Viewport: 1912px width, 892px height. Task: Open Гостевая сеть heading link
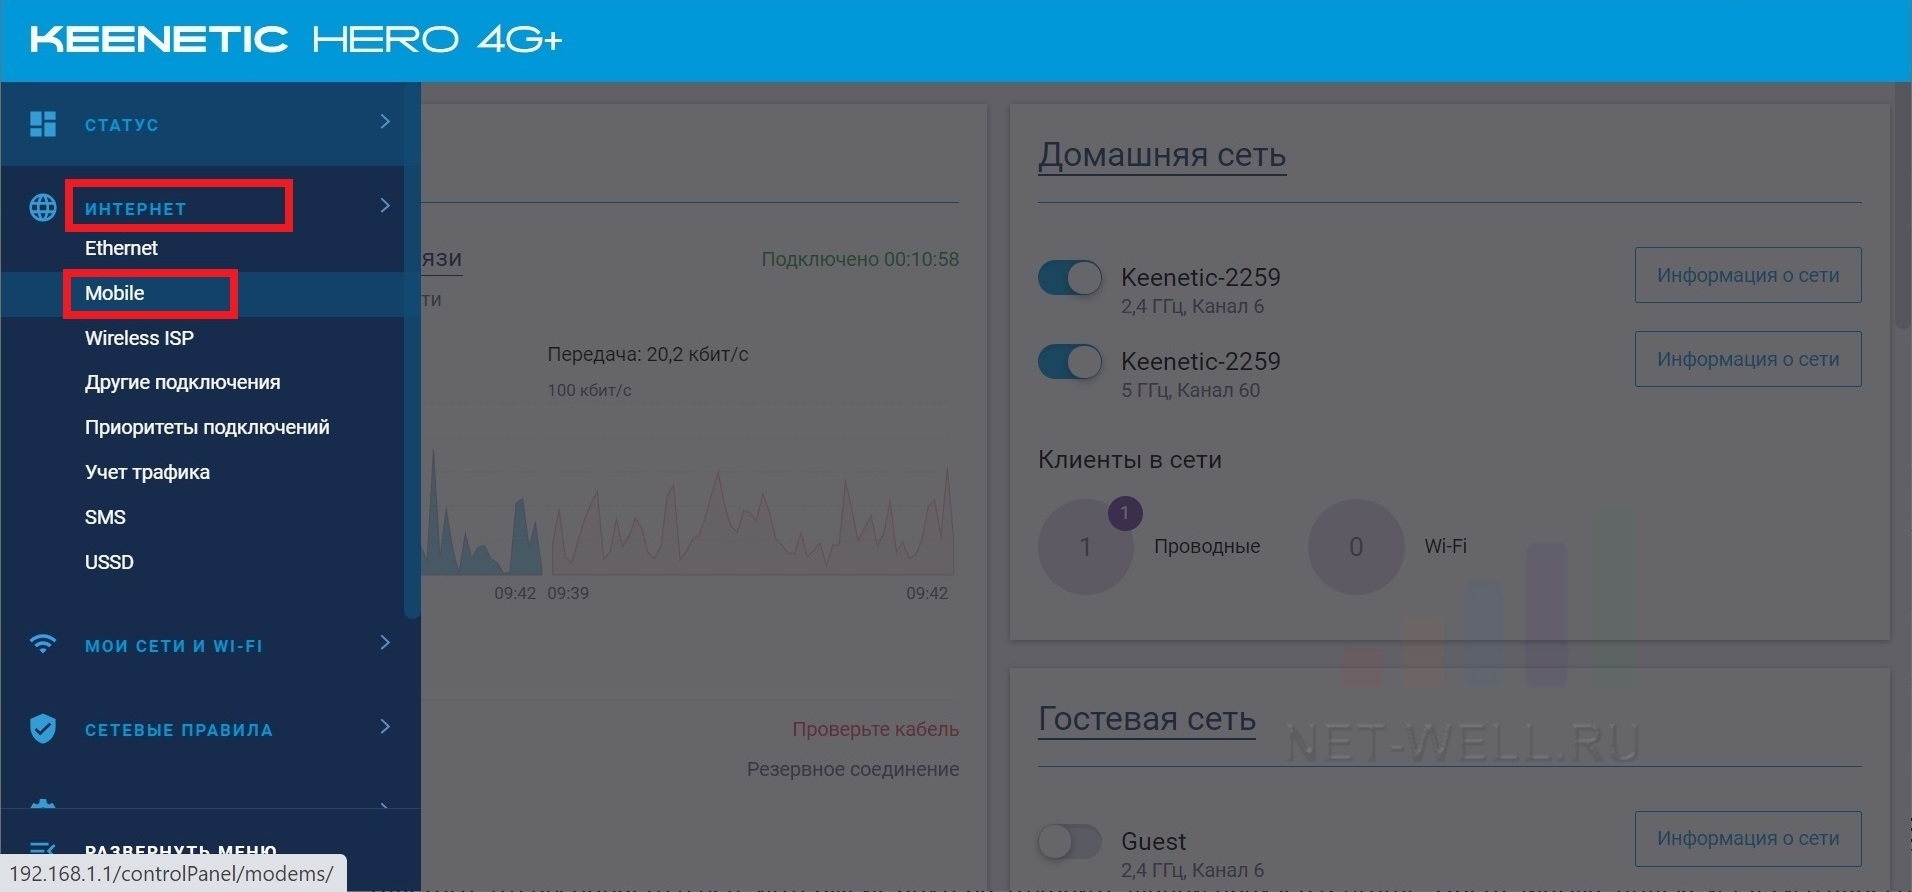coord(1147,719)
